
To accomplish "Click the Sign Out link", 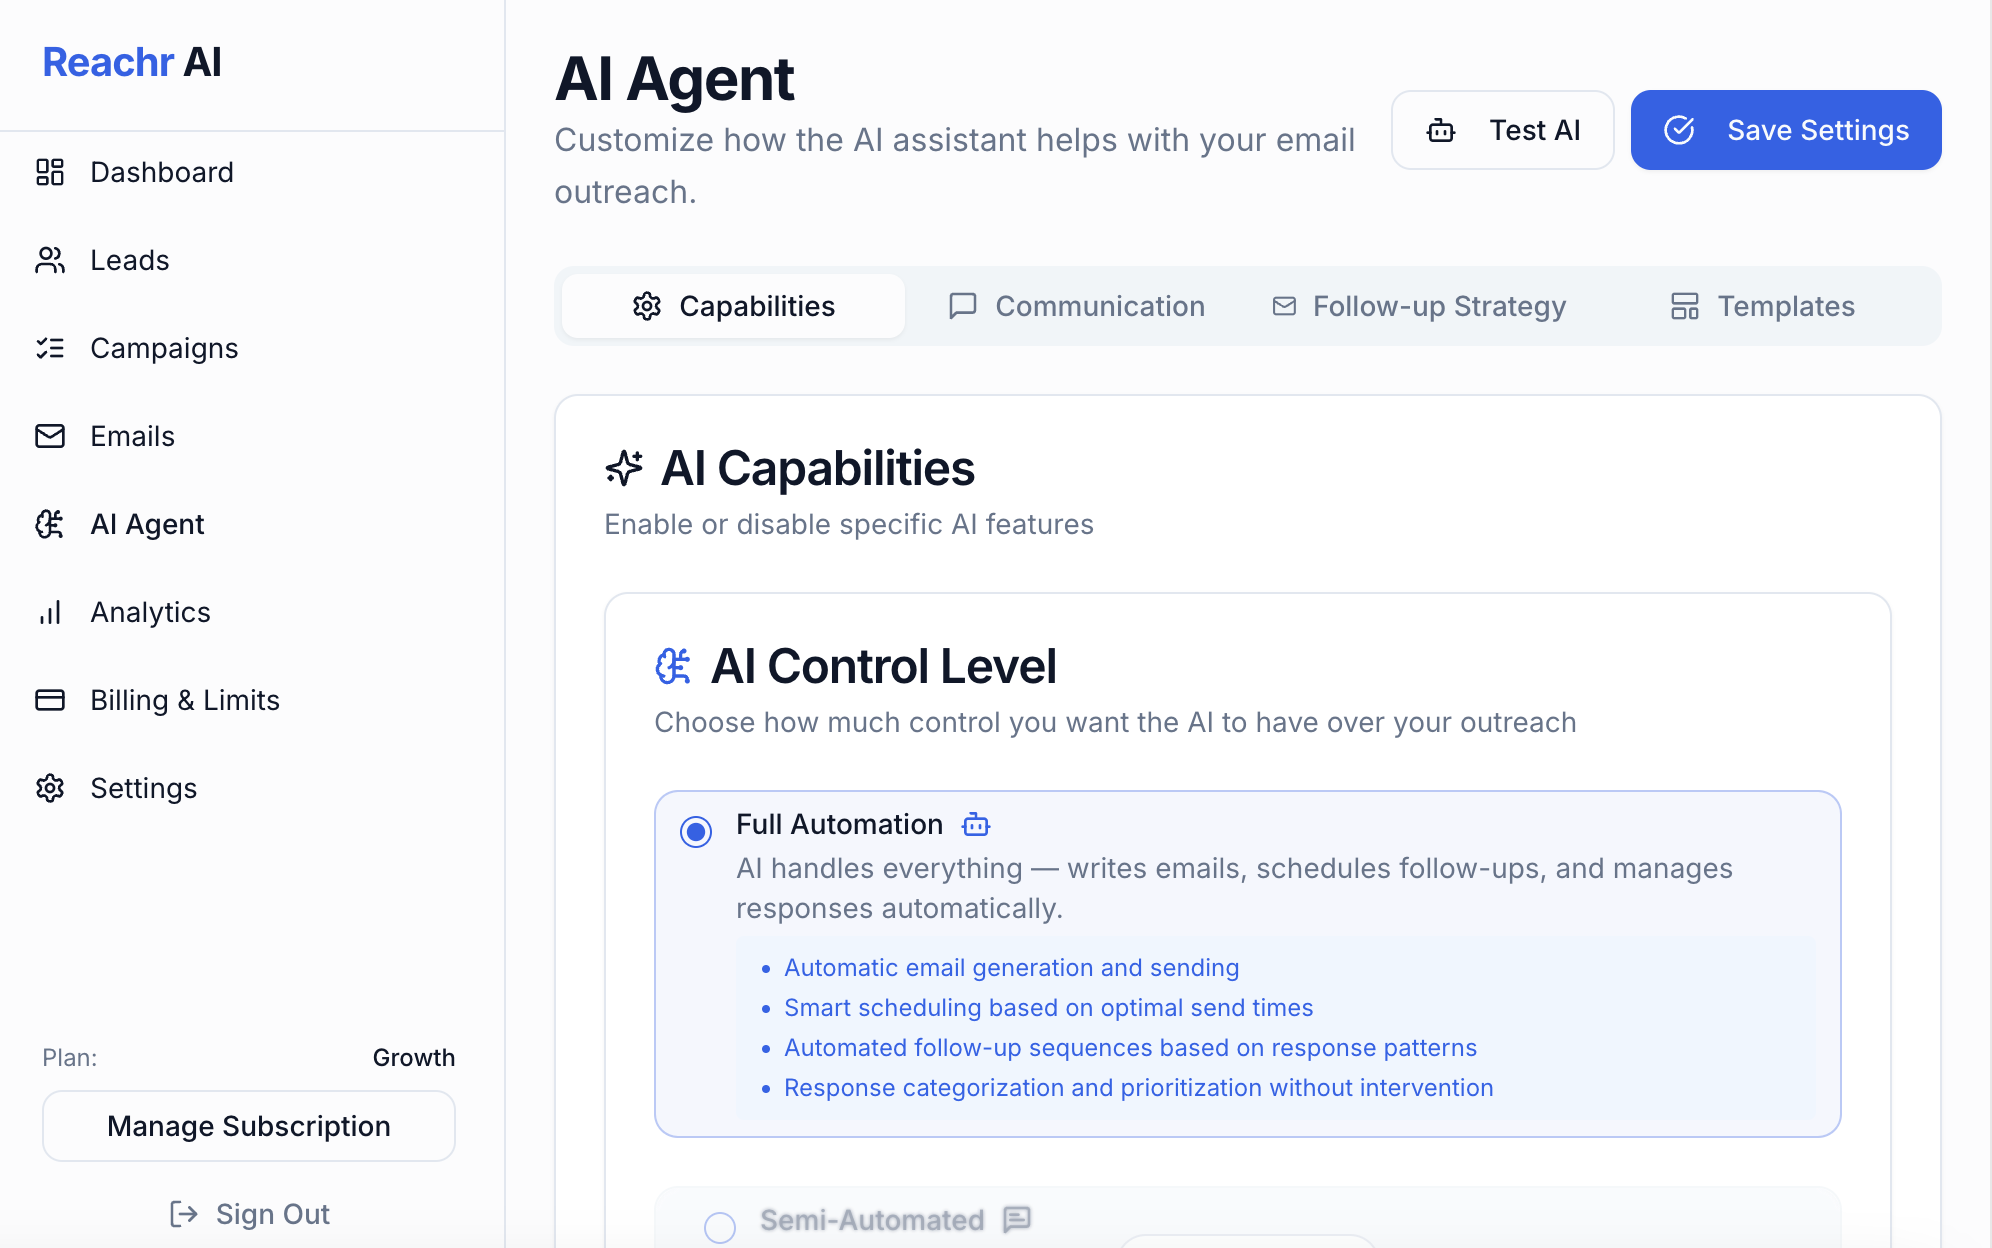I will [x=250, y=1214].
